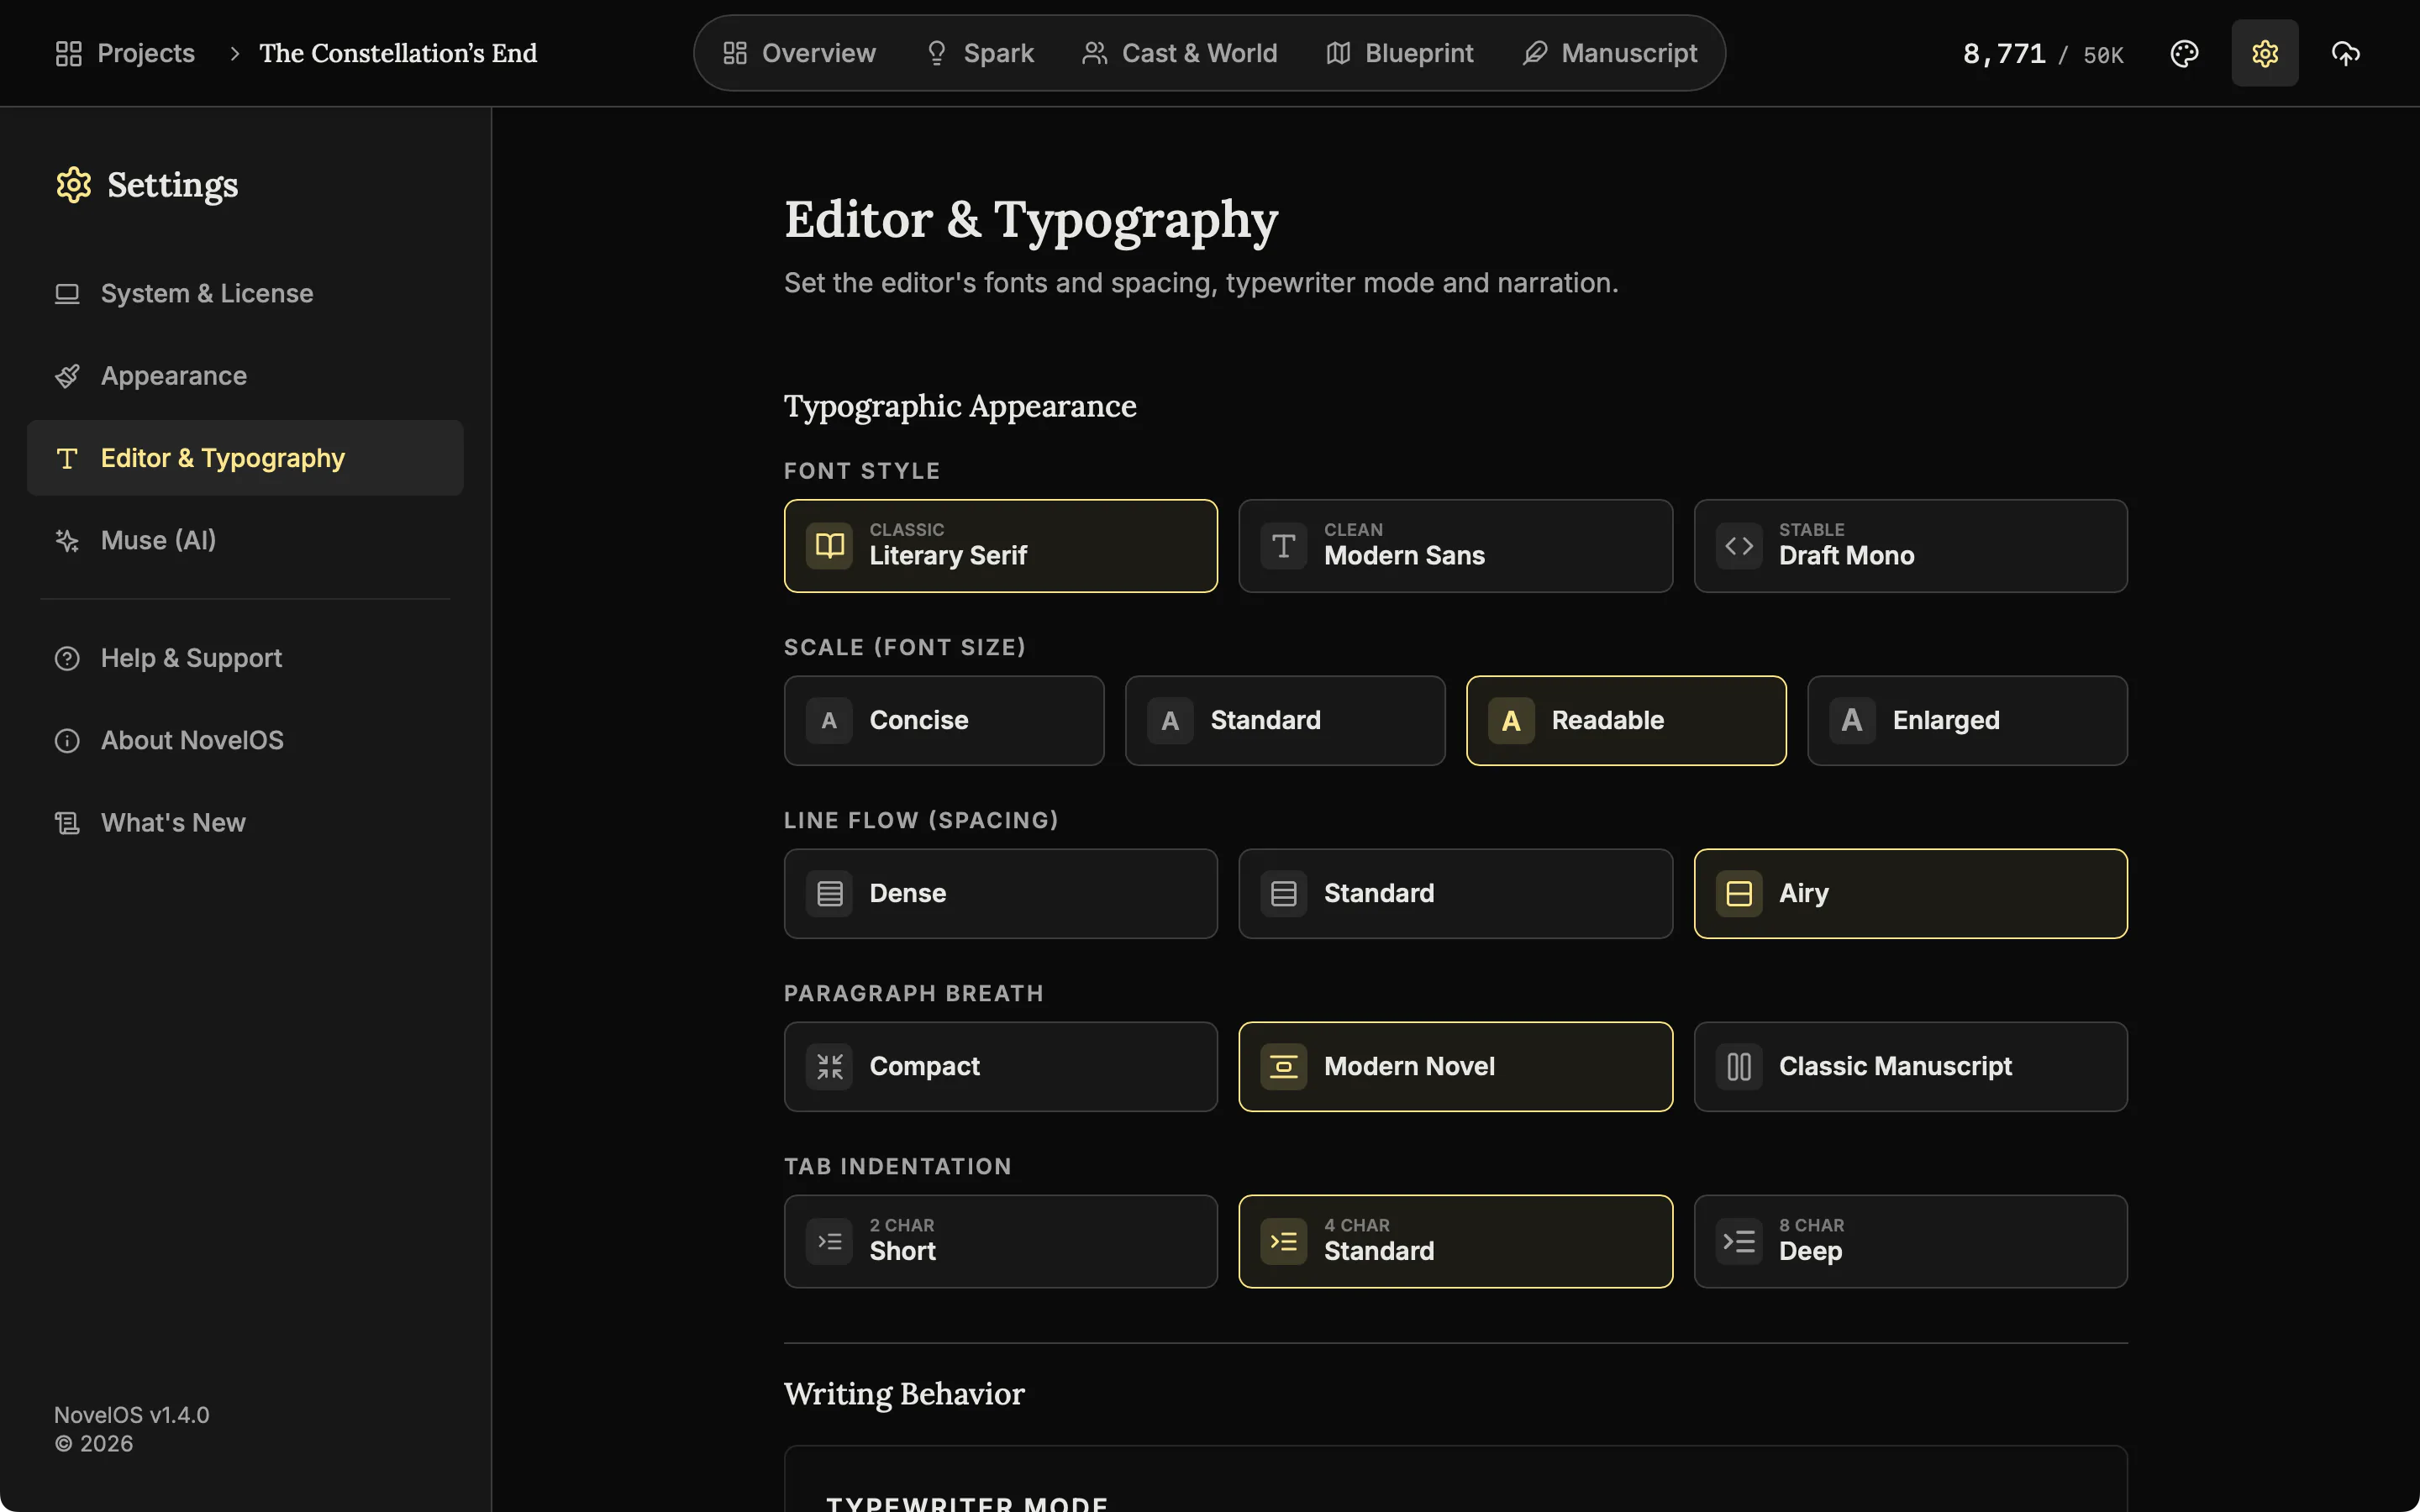Open the Appearance settings section

tap(245, 376)
